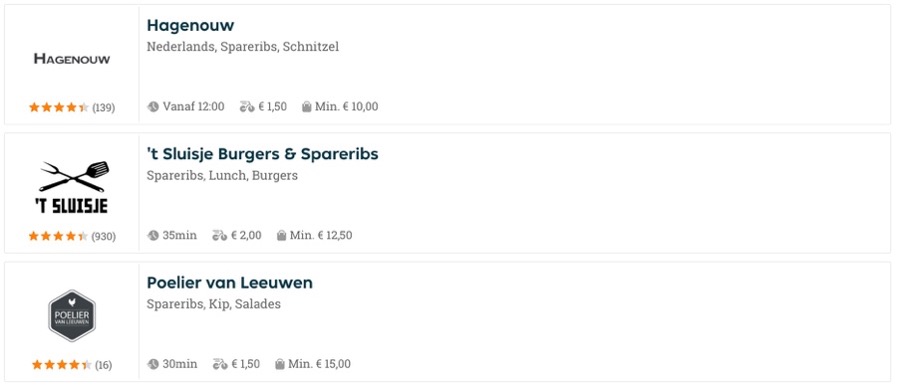Click the clock icon beside 30min
The width and height of the screenshot is (901, 391).
153,365
